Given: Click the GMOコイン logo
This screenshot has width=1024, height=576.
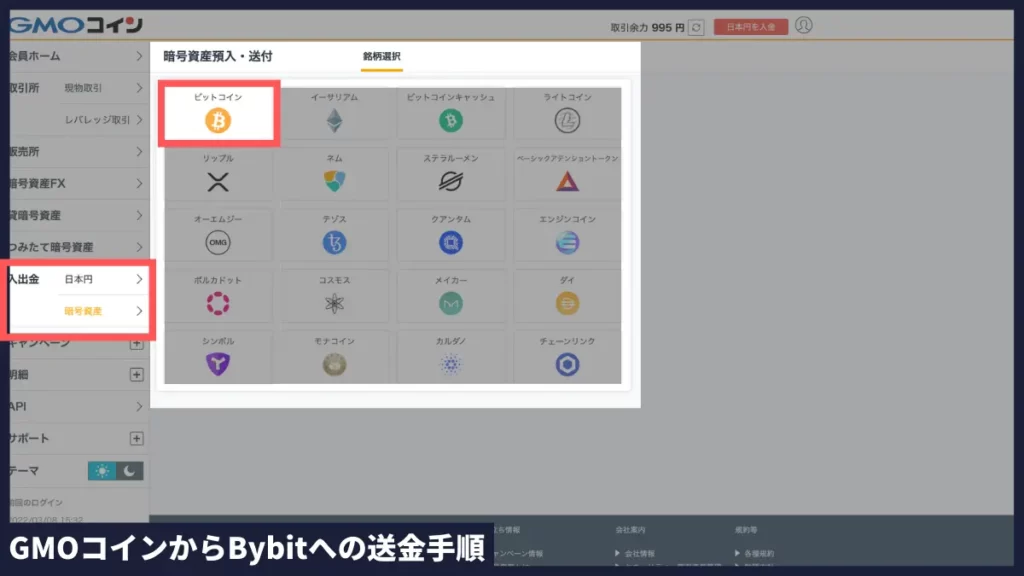Looking at the screenshot, I should click(76, 25).
